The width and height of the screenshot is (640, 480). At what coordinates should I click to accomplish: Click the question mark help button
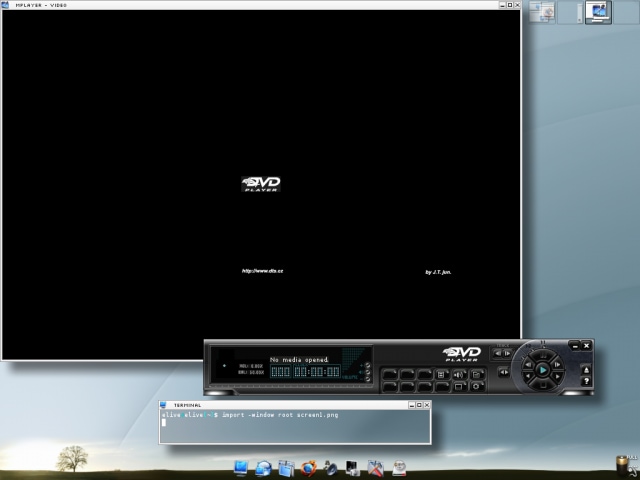point(586,381)
